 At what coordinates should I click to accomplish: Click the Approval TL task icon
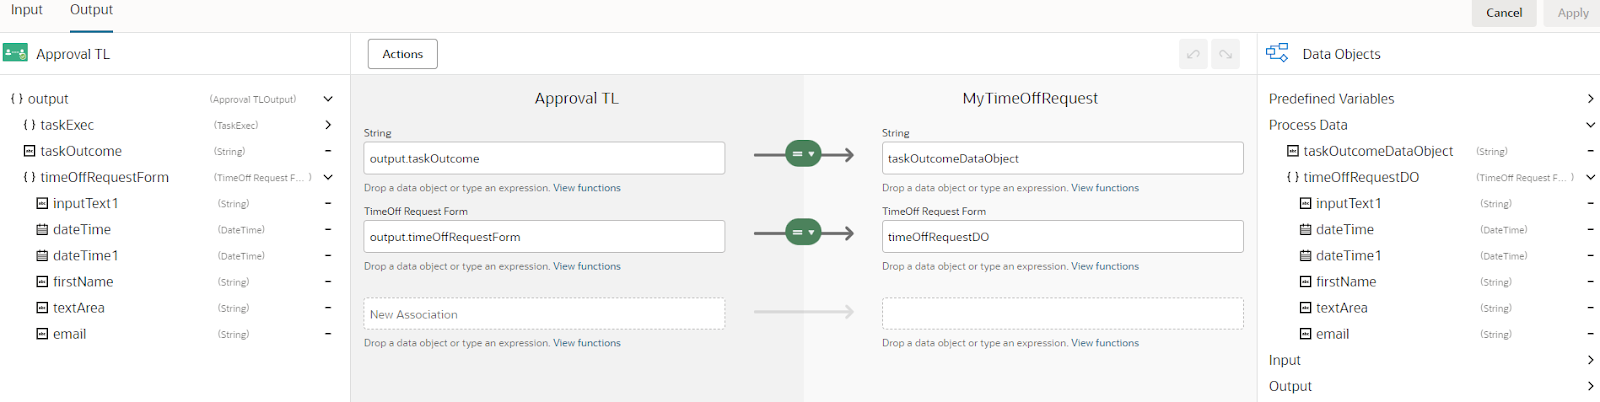click(x=15, y=53)
